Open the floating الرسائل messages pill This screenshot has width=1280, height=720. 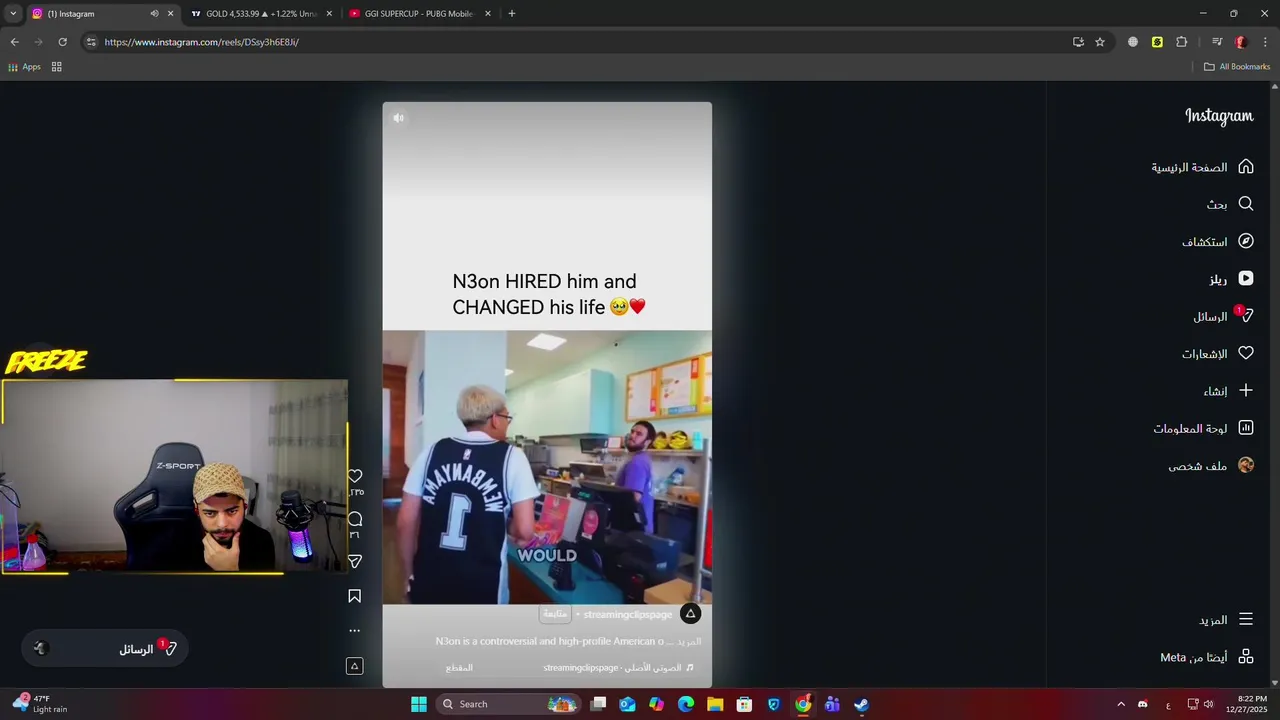pos(105,649)
